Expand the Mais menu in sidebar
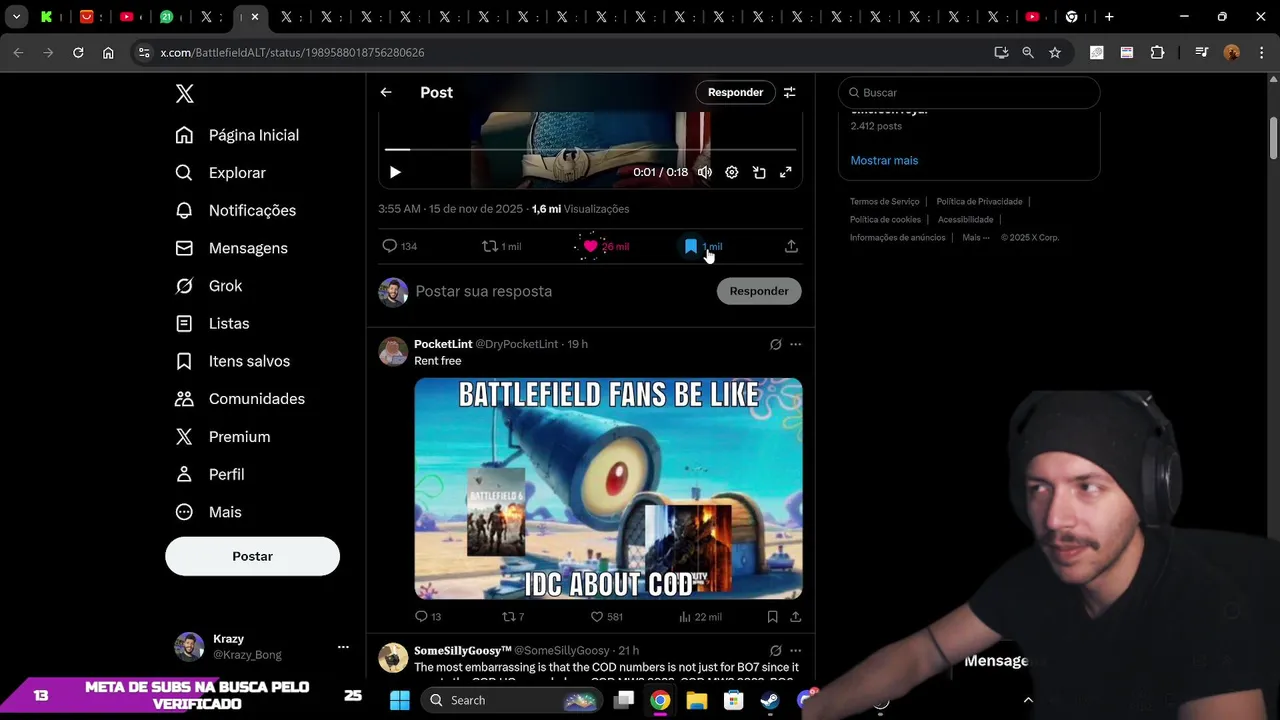The height and width of the screenshot is (720, 1280). point(208,512)
